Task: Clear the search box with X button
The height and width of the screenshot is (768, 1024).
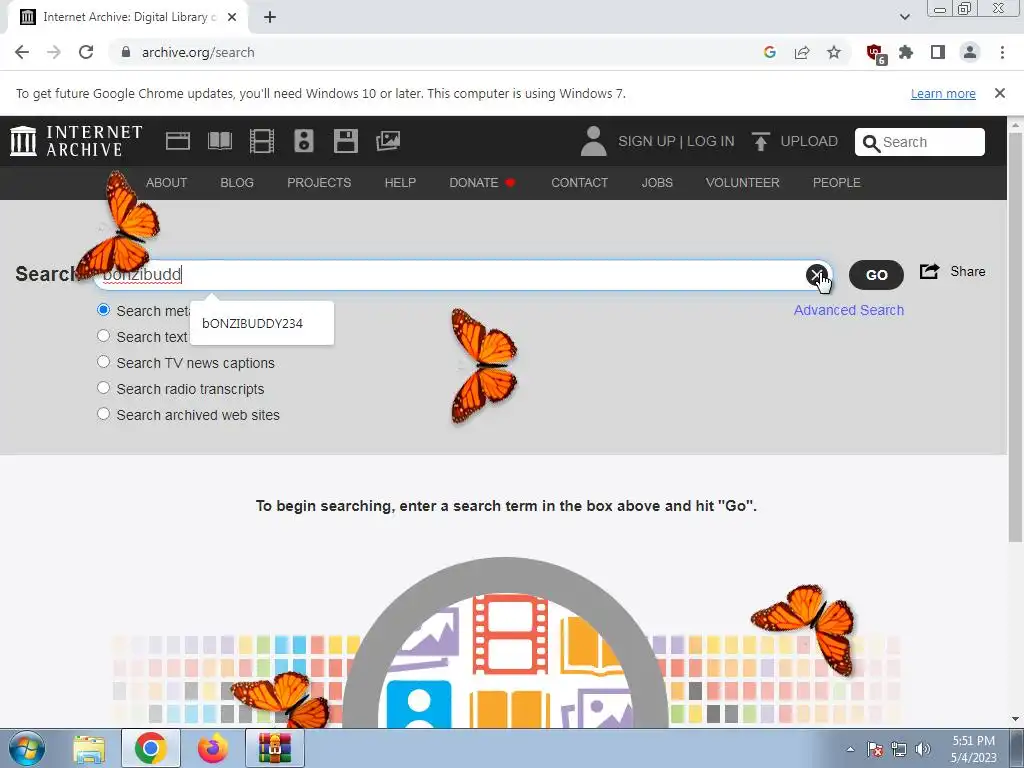Action: click(x=816, y=275)
